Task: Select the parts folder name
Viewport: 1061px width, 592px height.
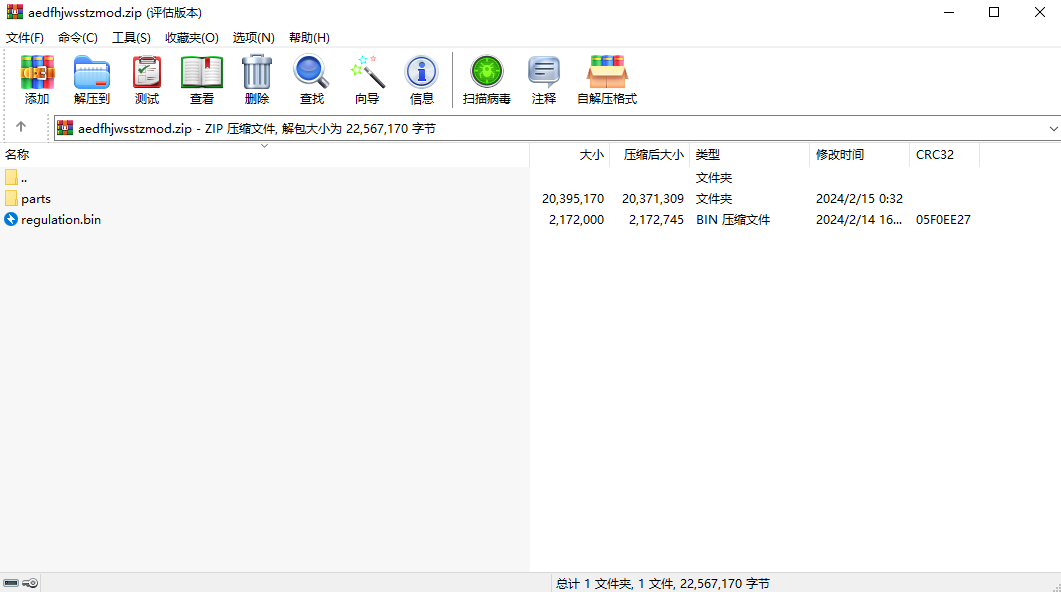Action: click(36, 199)
